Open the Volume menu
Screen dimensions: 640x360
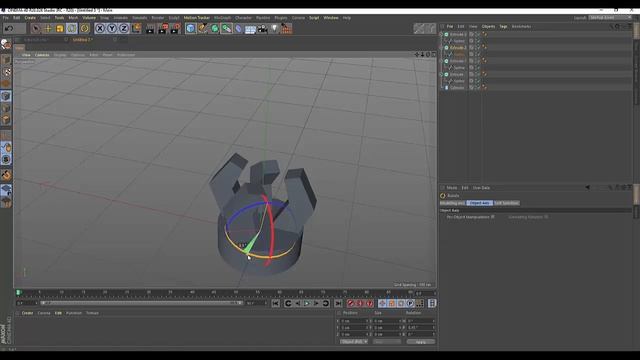pyautogui.click(x=89, y=18)
